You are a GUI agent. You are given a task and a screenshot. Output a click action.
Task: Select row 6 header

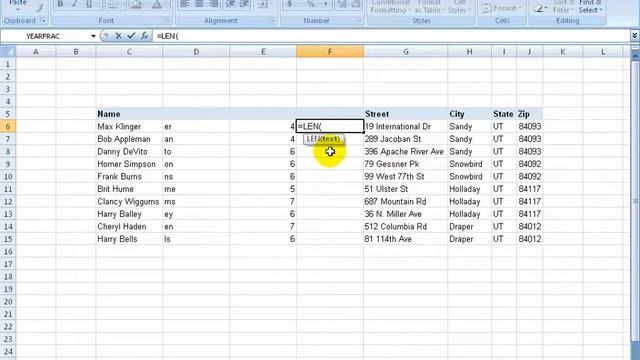pyautogui.click(x=8, y=127)
